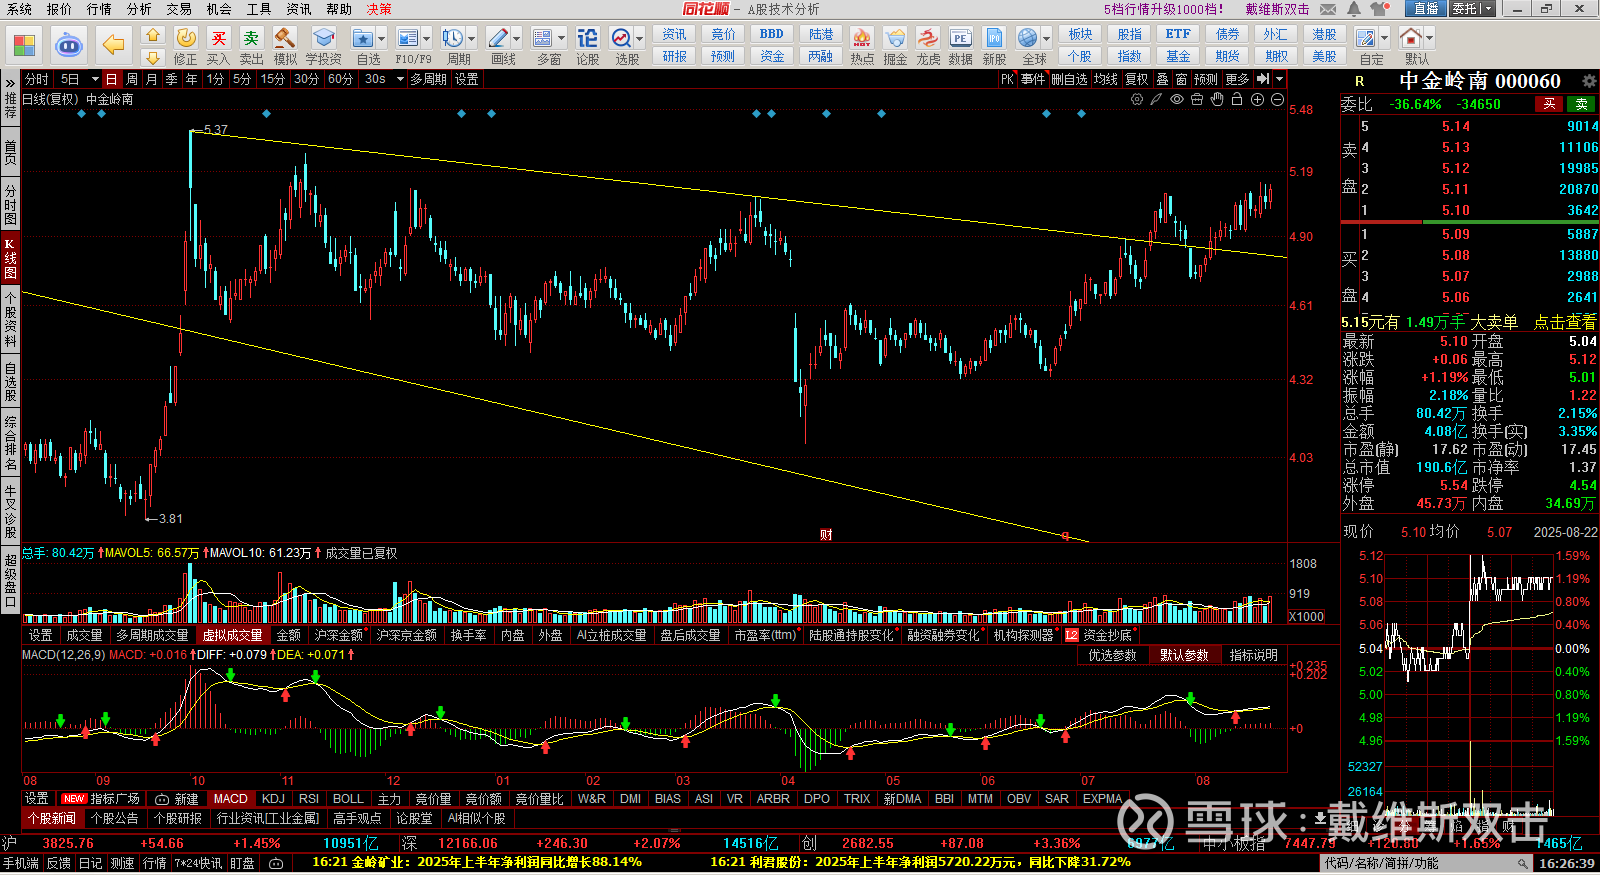The image size is (1600, 875).
Task: Click the ETF button
Action: pyautogui.click(x=1178, y=34)
